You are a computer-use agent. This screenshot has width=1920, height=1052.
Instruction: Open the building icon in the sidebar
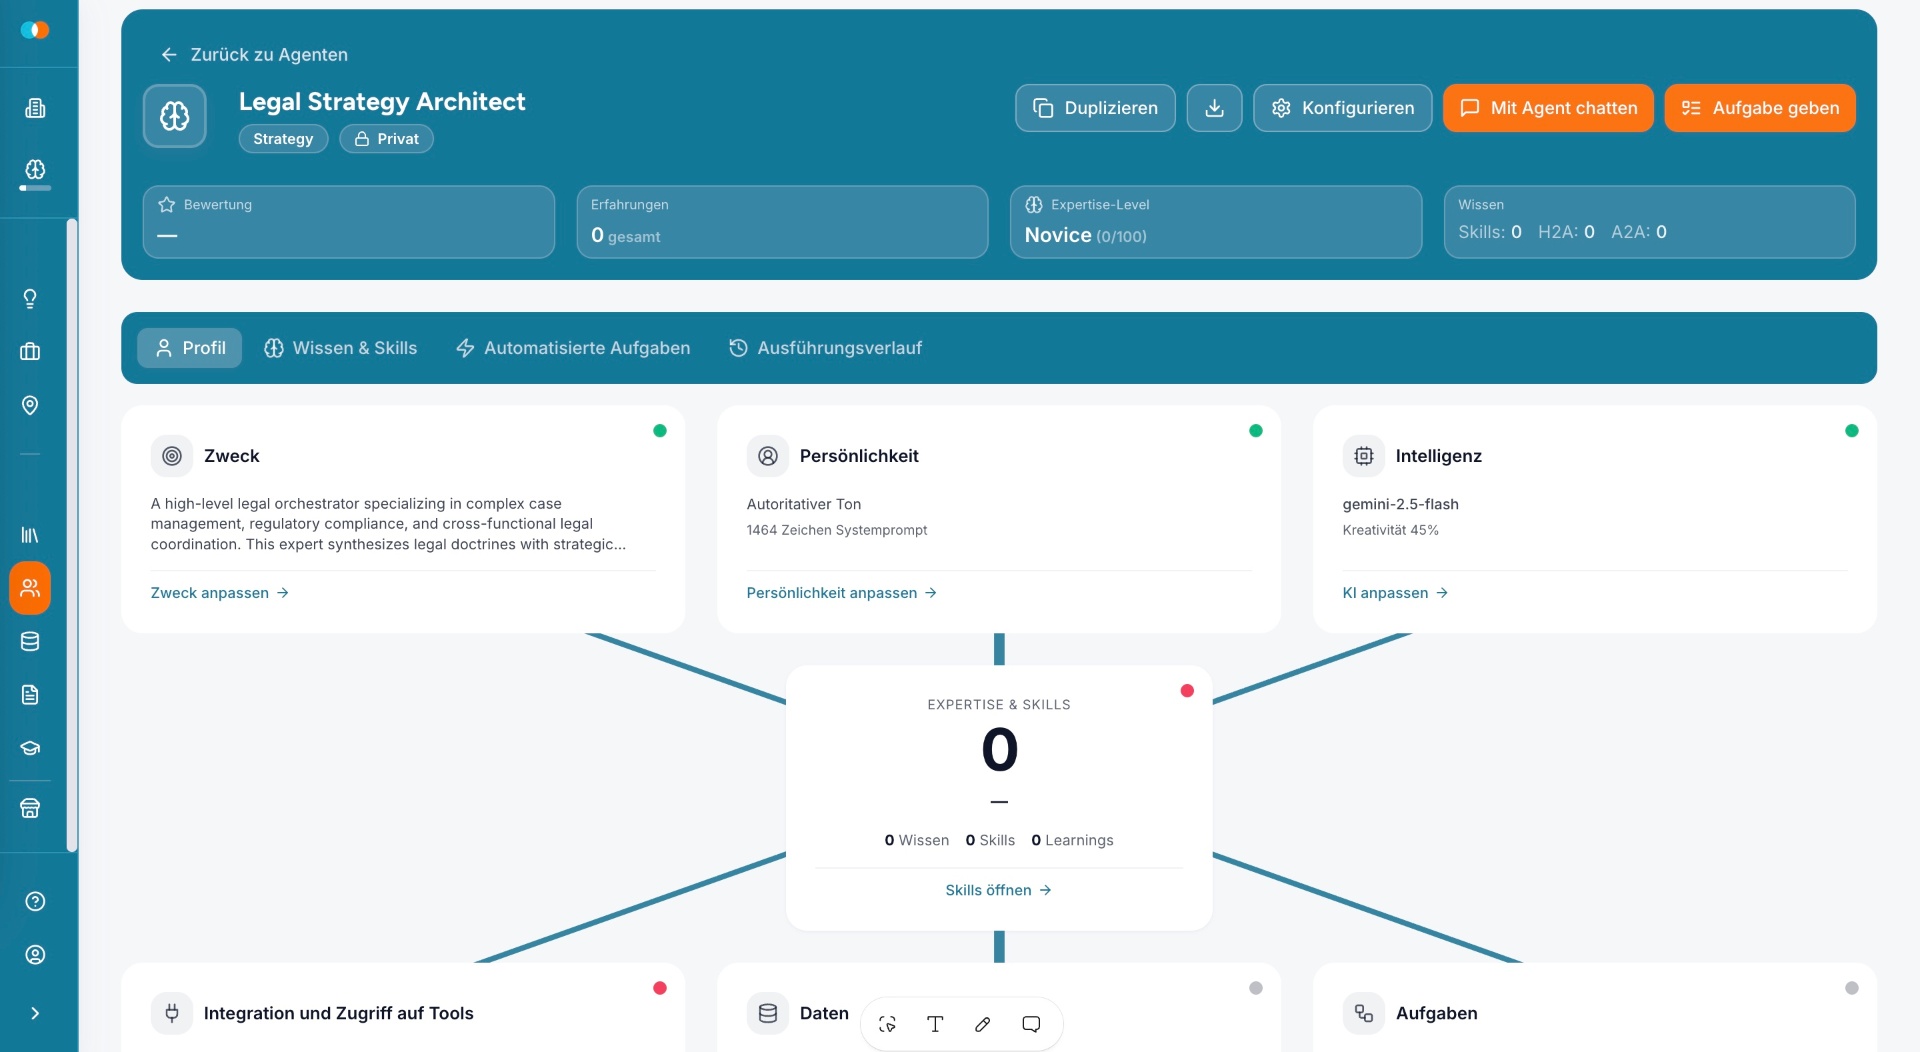pos(35,108)
